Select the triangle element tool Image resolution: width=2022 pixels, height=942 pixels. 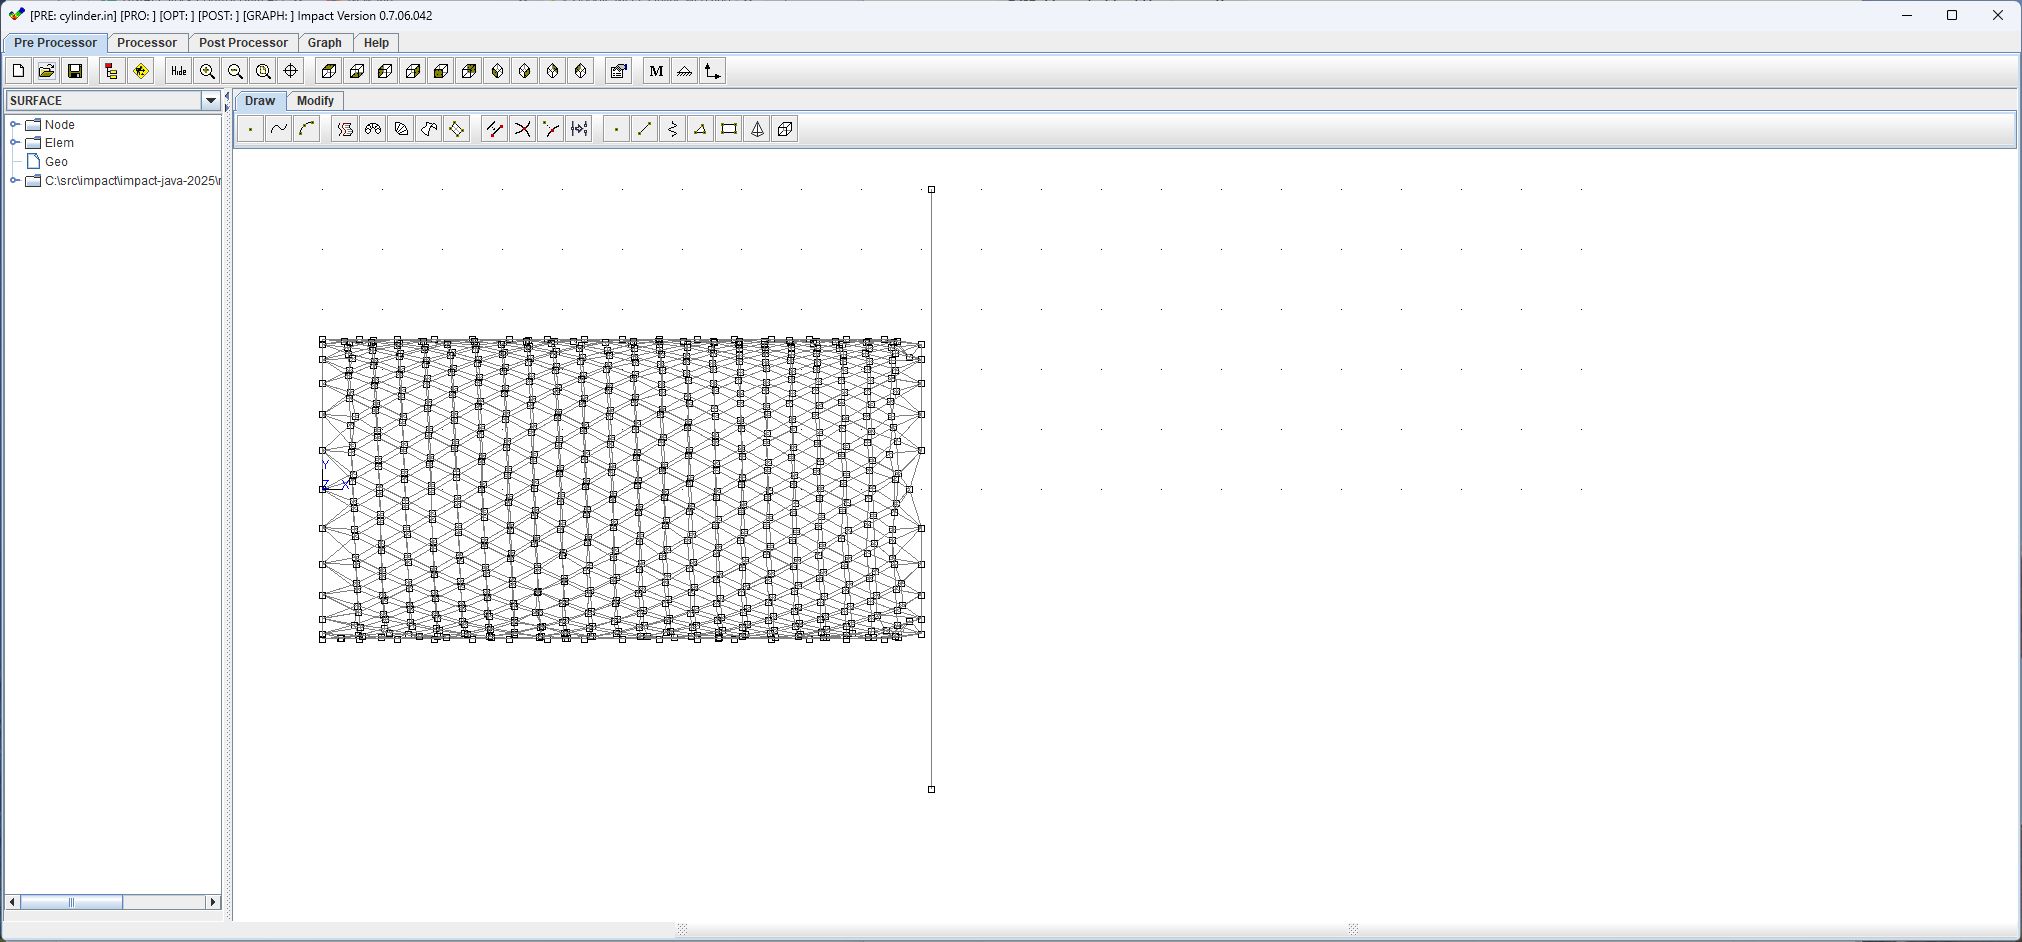click(701, 129)
